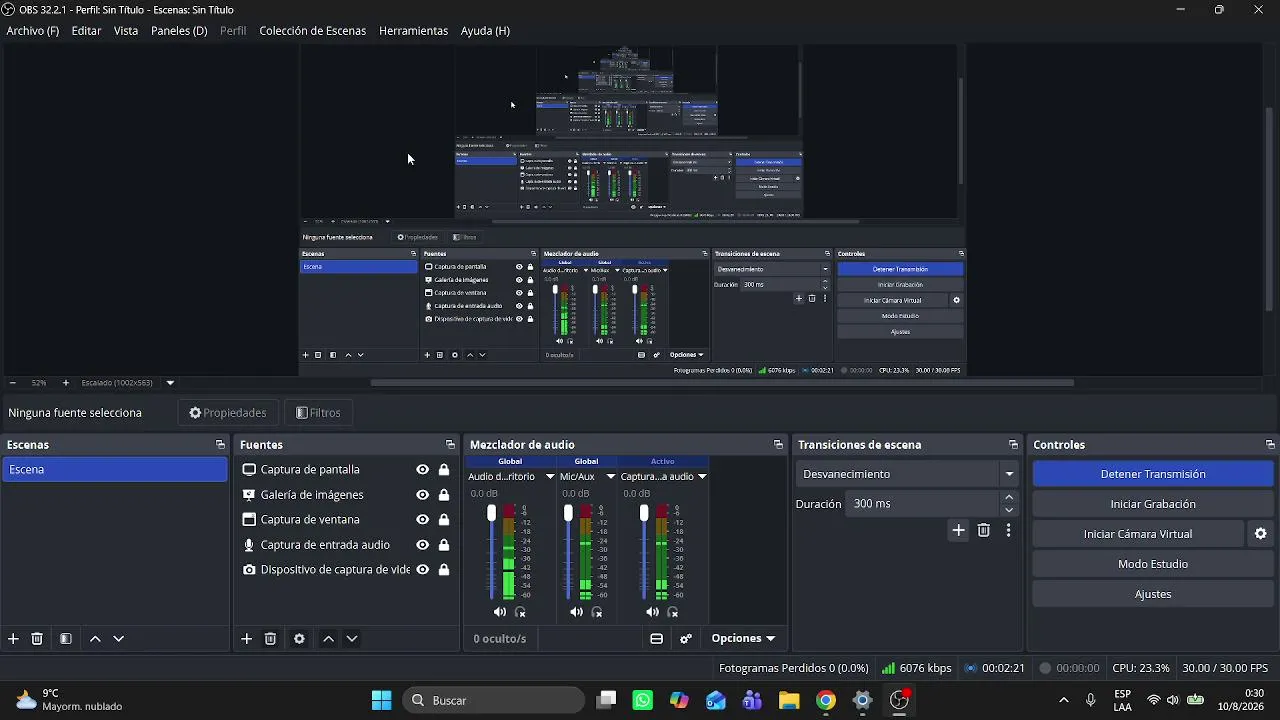
Task: Expand the Opciones dropdown in audio mixer
Action: tap(743, 639)
